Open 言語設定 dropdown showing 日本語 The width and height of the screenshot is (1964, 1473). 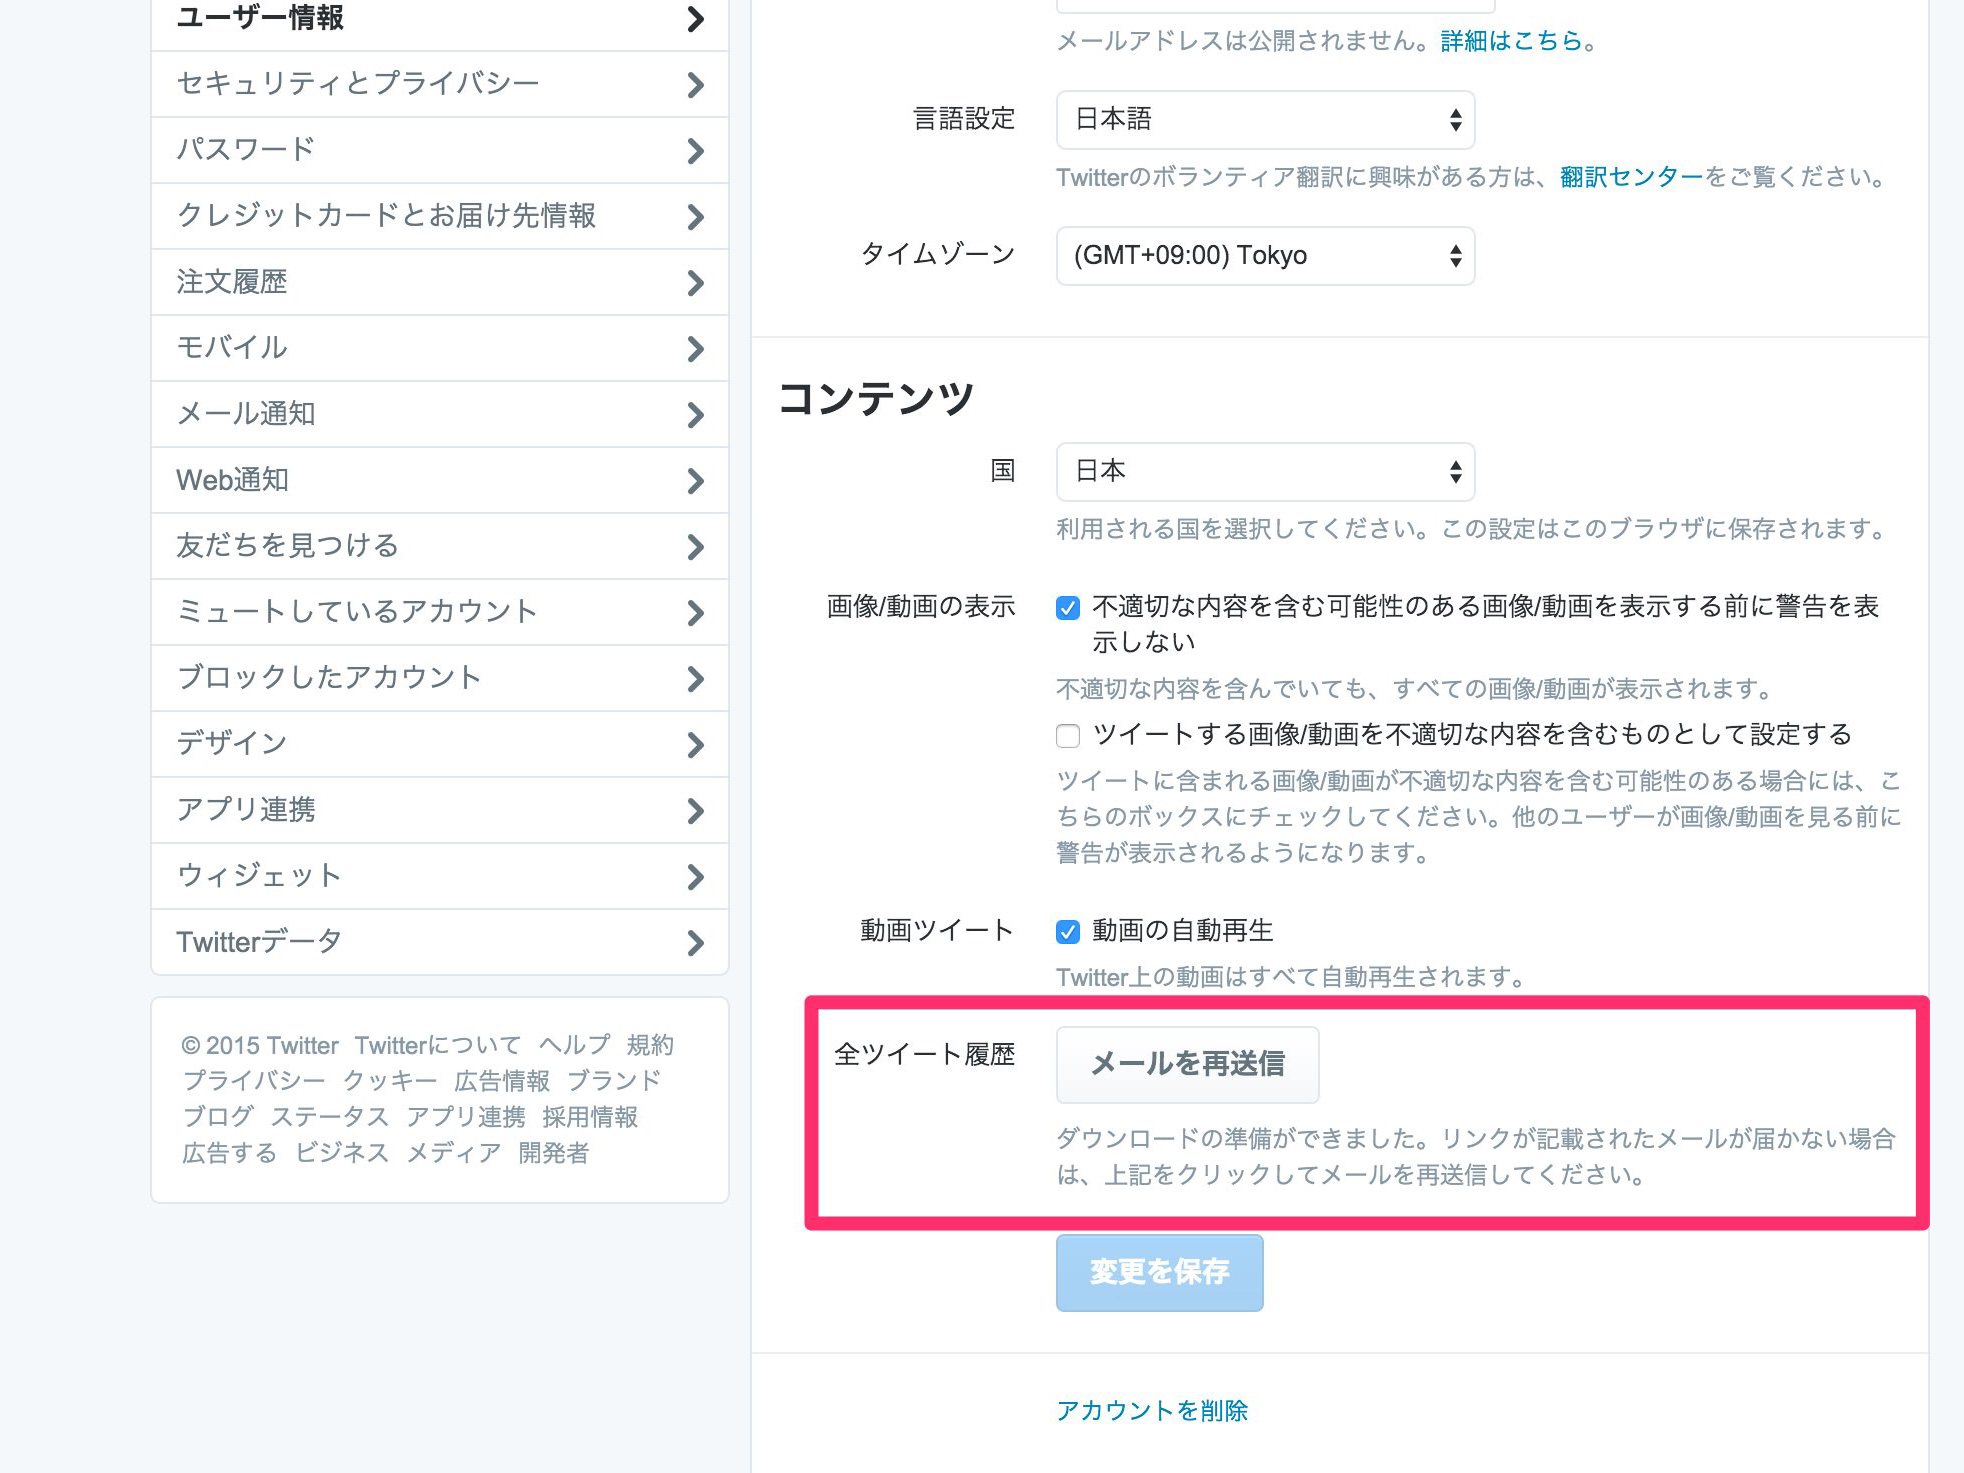(x=1265, y=120)
